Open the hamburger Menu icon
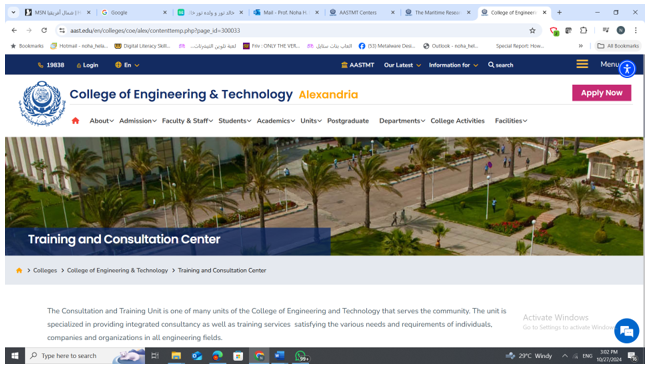The width and height of the screenshot is (649, 370). pyautogui.click(x=582, y=64)
